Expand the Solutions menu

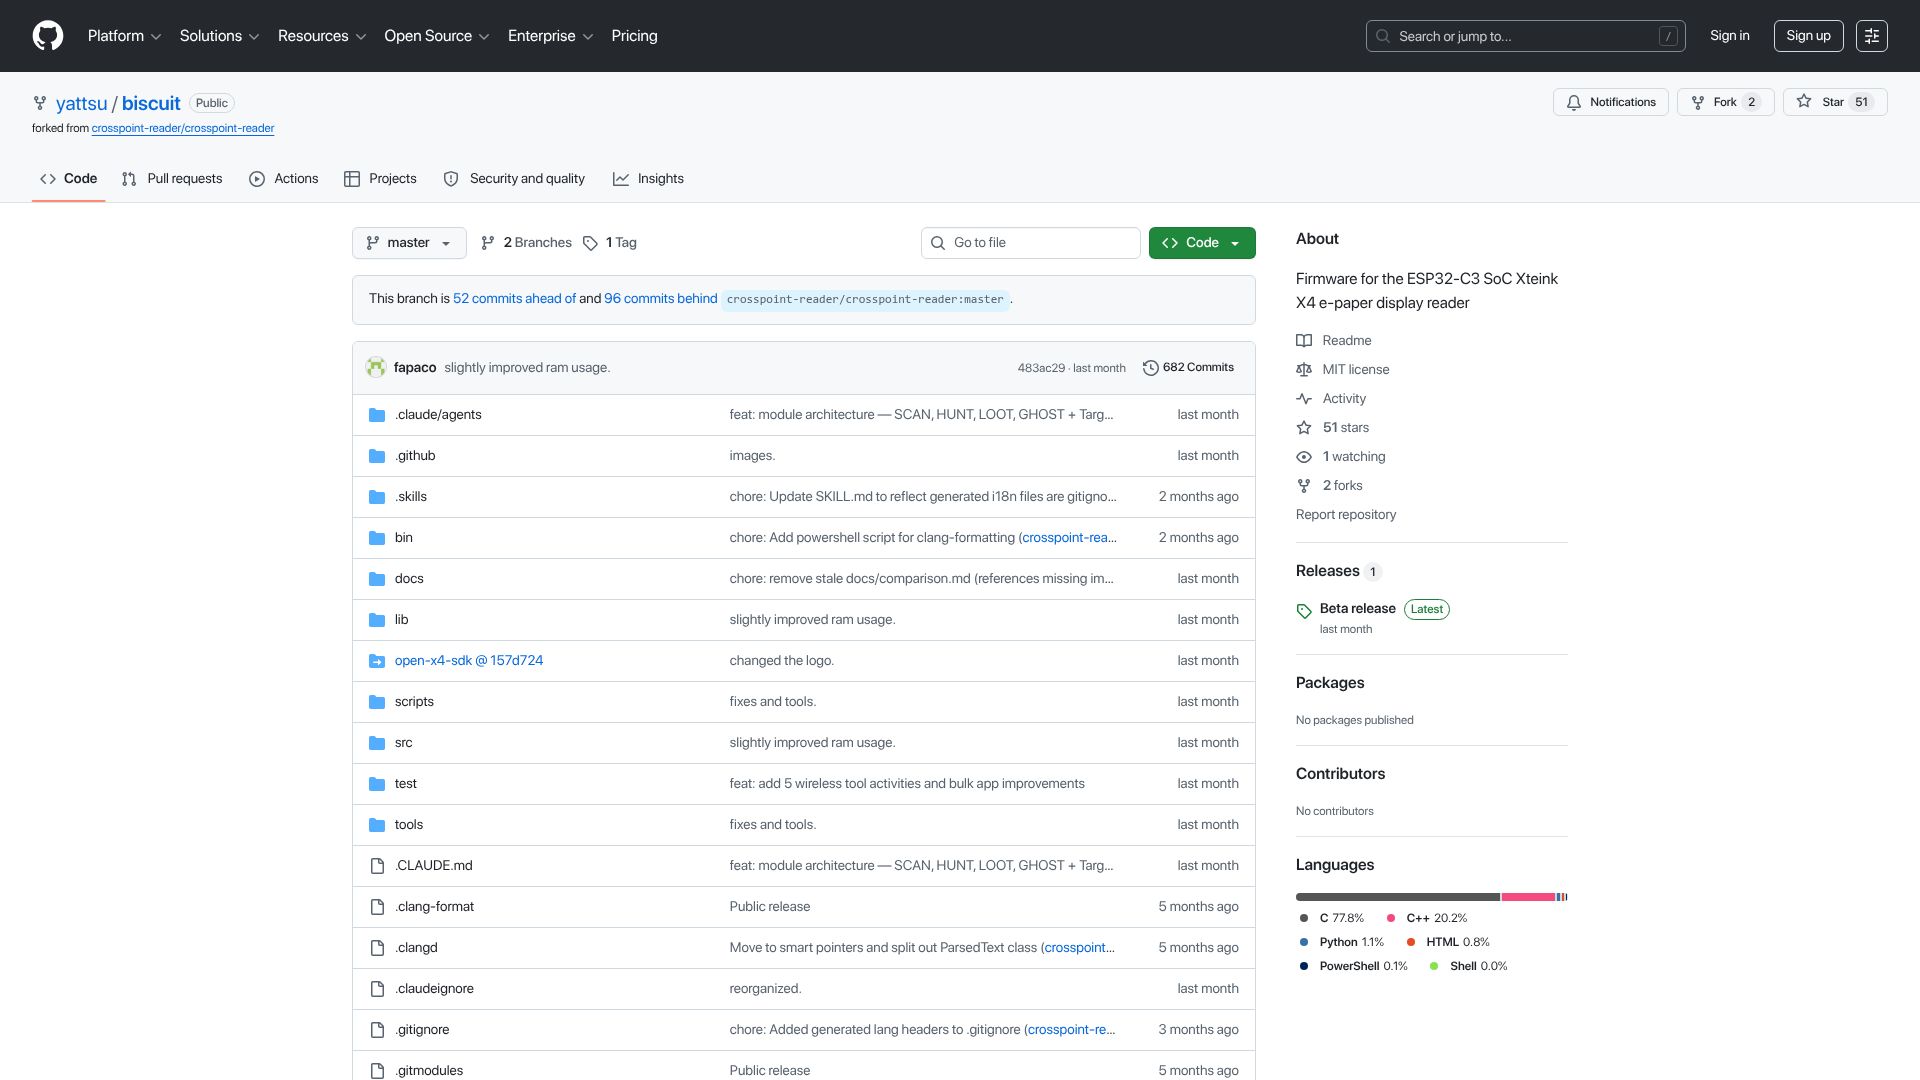coord(219,36)
